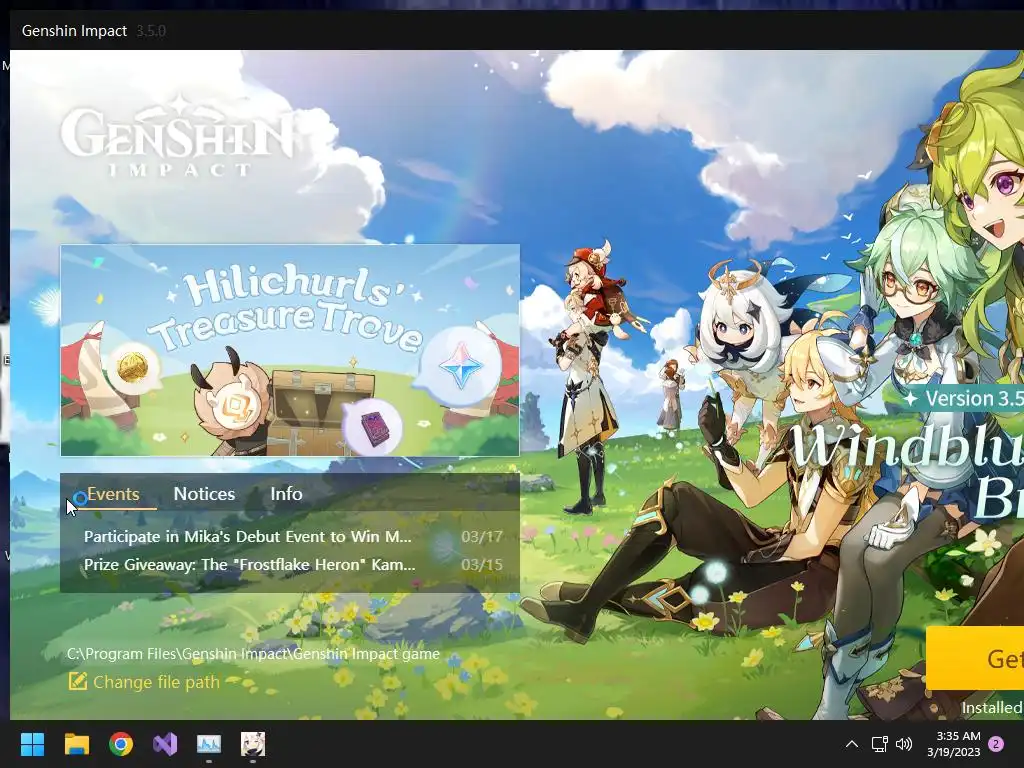The height and width of the screenshot is (768, 1024).
Task: Open the performance monitor taskbar app
Action: 209,744
